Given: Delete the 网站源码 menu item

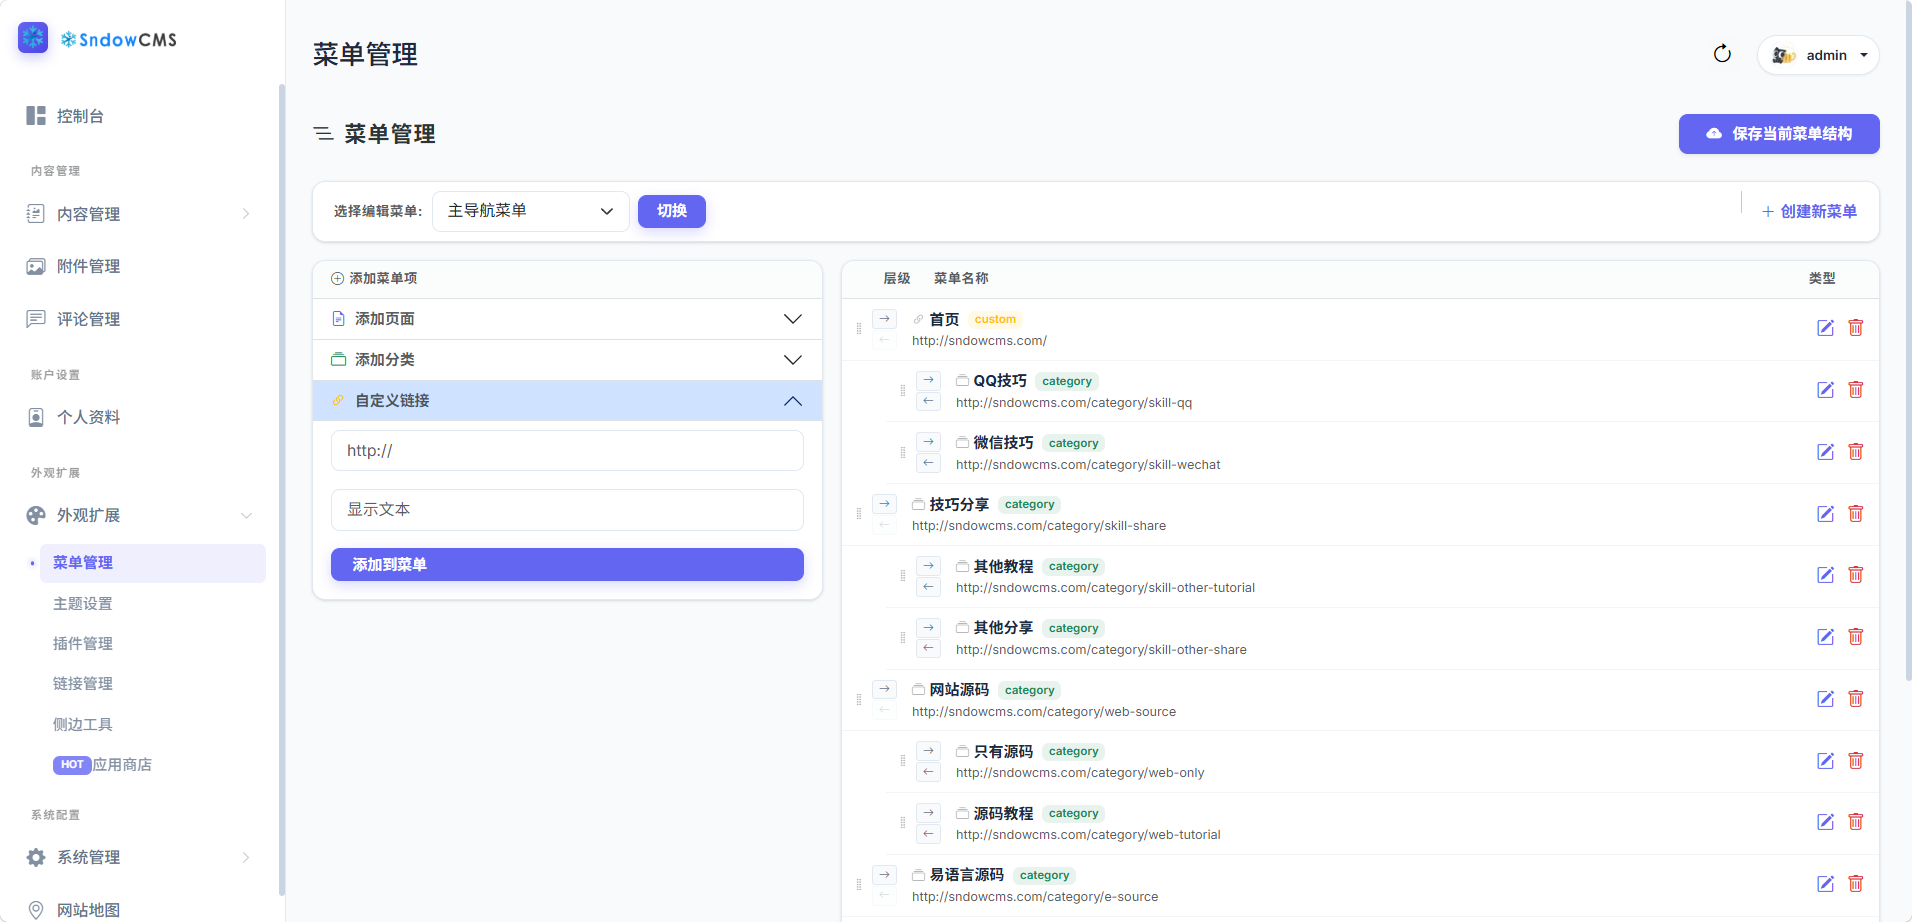Looking at the screenshot, I should click(1856, 699).
